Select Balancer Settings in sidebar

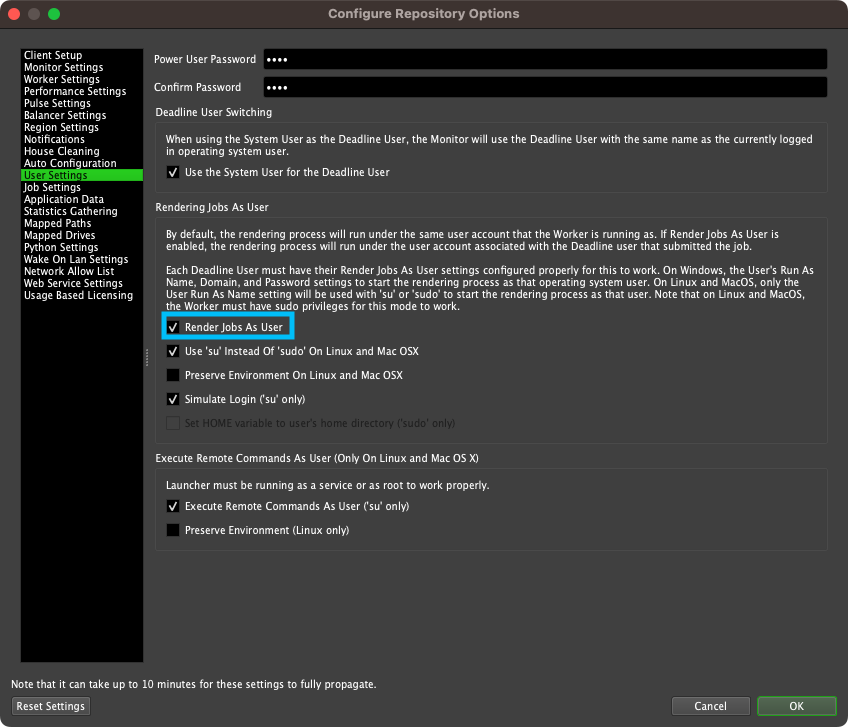(82, 115)
